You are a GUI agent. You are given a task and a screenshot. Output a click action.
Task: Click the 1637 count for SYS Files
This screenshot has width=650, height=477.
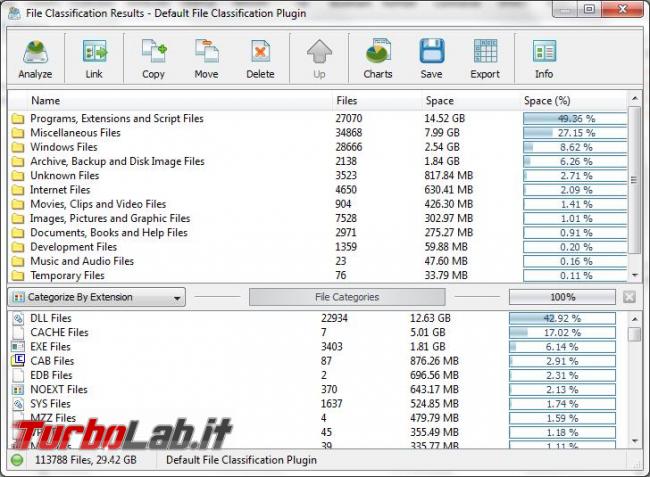(x=332, y=404)
